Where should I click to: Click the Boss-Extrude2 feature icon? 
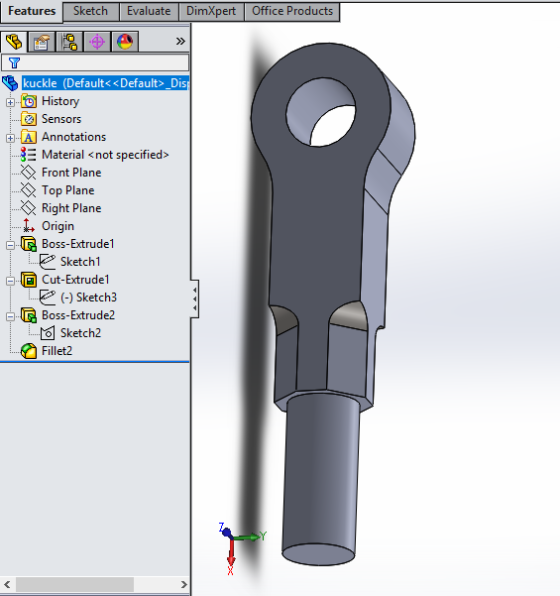pyautogui.click(x=29, y=315)
